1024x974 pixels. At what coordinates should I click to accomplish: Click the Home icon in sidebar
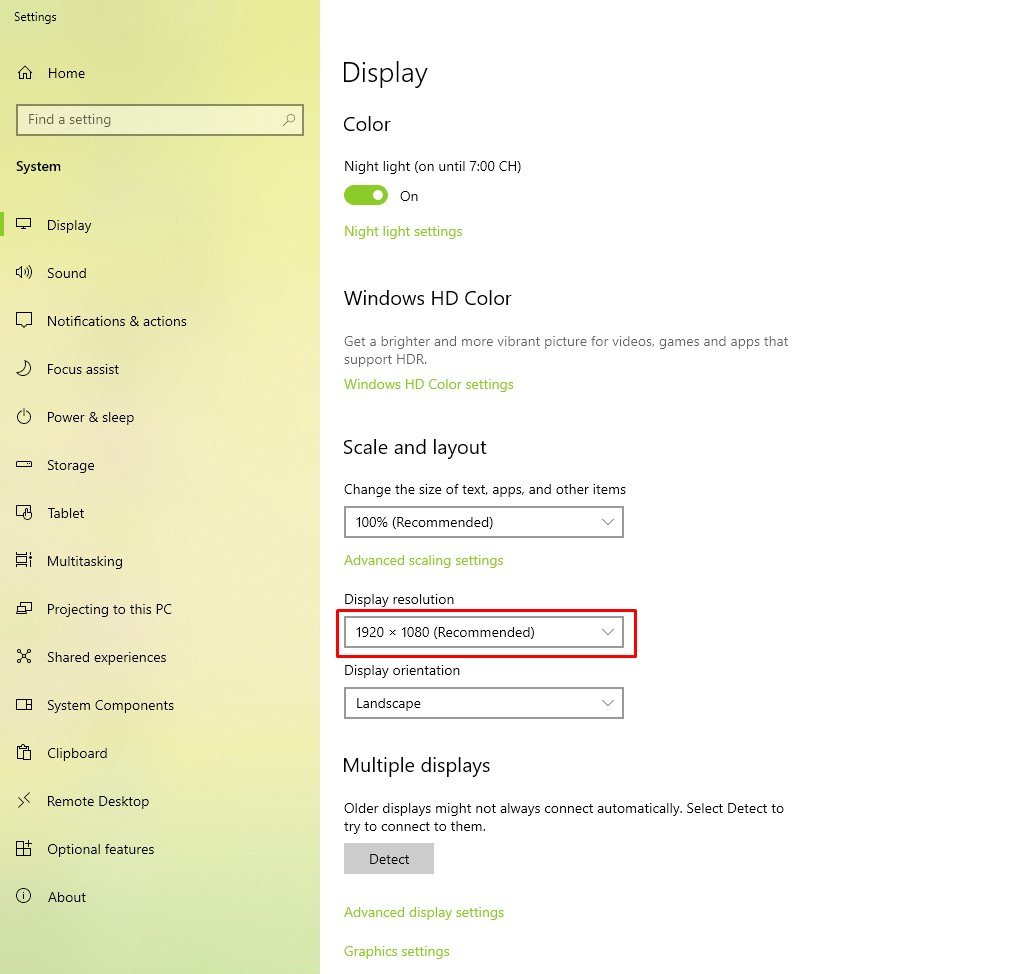click(25, 73)
